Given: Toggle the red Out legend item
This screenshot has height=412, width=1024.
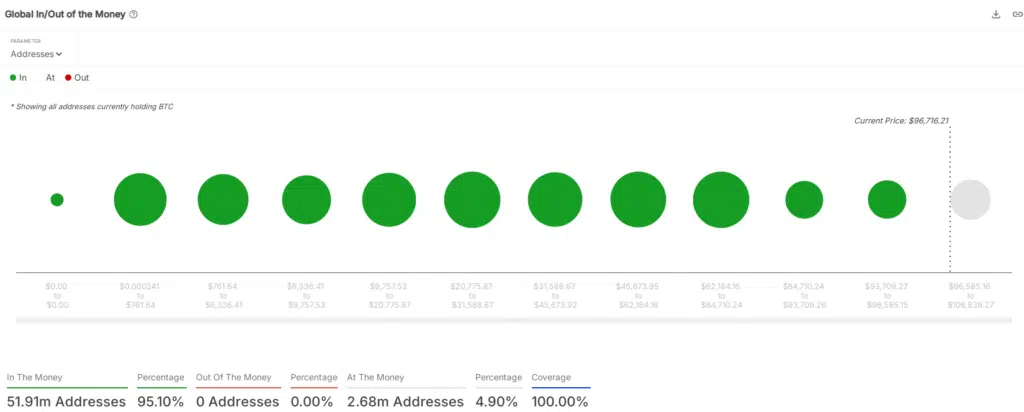Looking at the screenshot, I should 77,78.
